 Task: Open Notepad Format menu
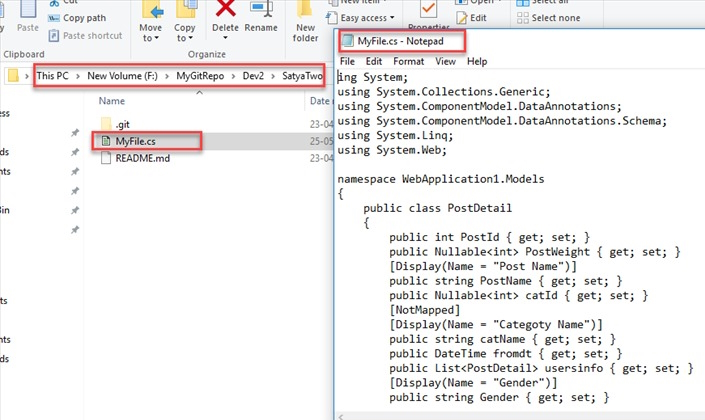point(408,61)
